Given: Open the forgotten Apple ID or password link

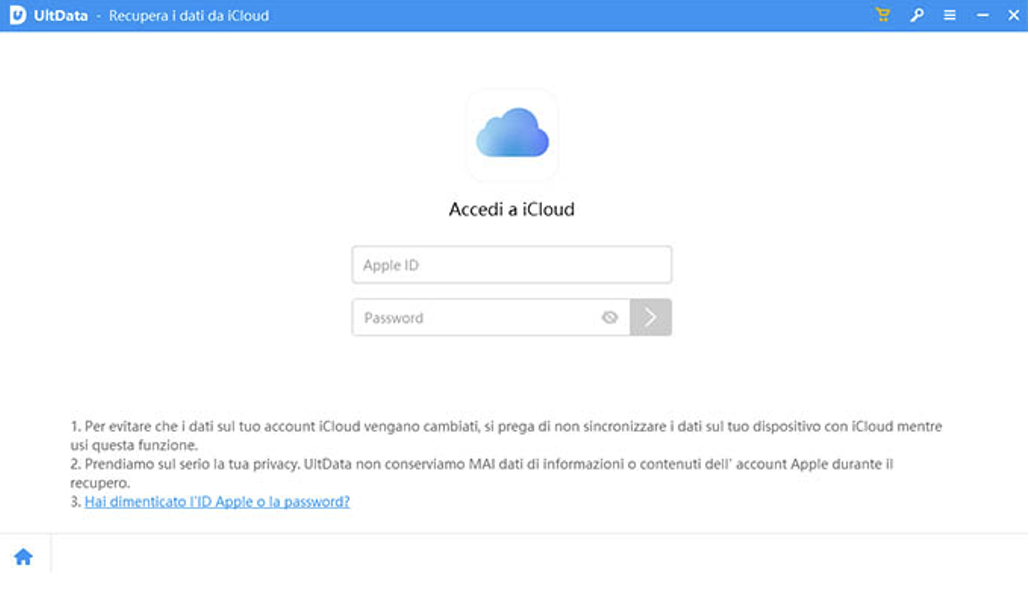Looking at the screenshot, I should tap(217, 502).
